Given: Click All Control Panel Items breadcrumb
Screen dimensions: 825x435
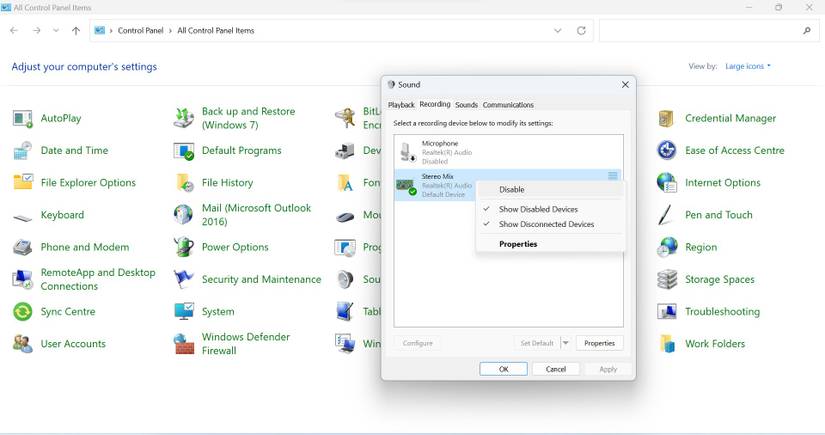Looking at the screenshot, I should tap(216, 31).
